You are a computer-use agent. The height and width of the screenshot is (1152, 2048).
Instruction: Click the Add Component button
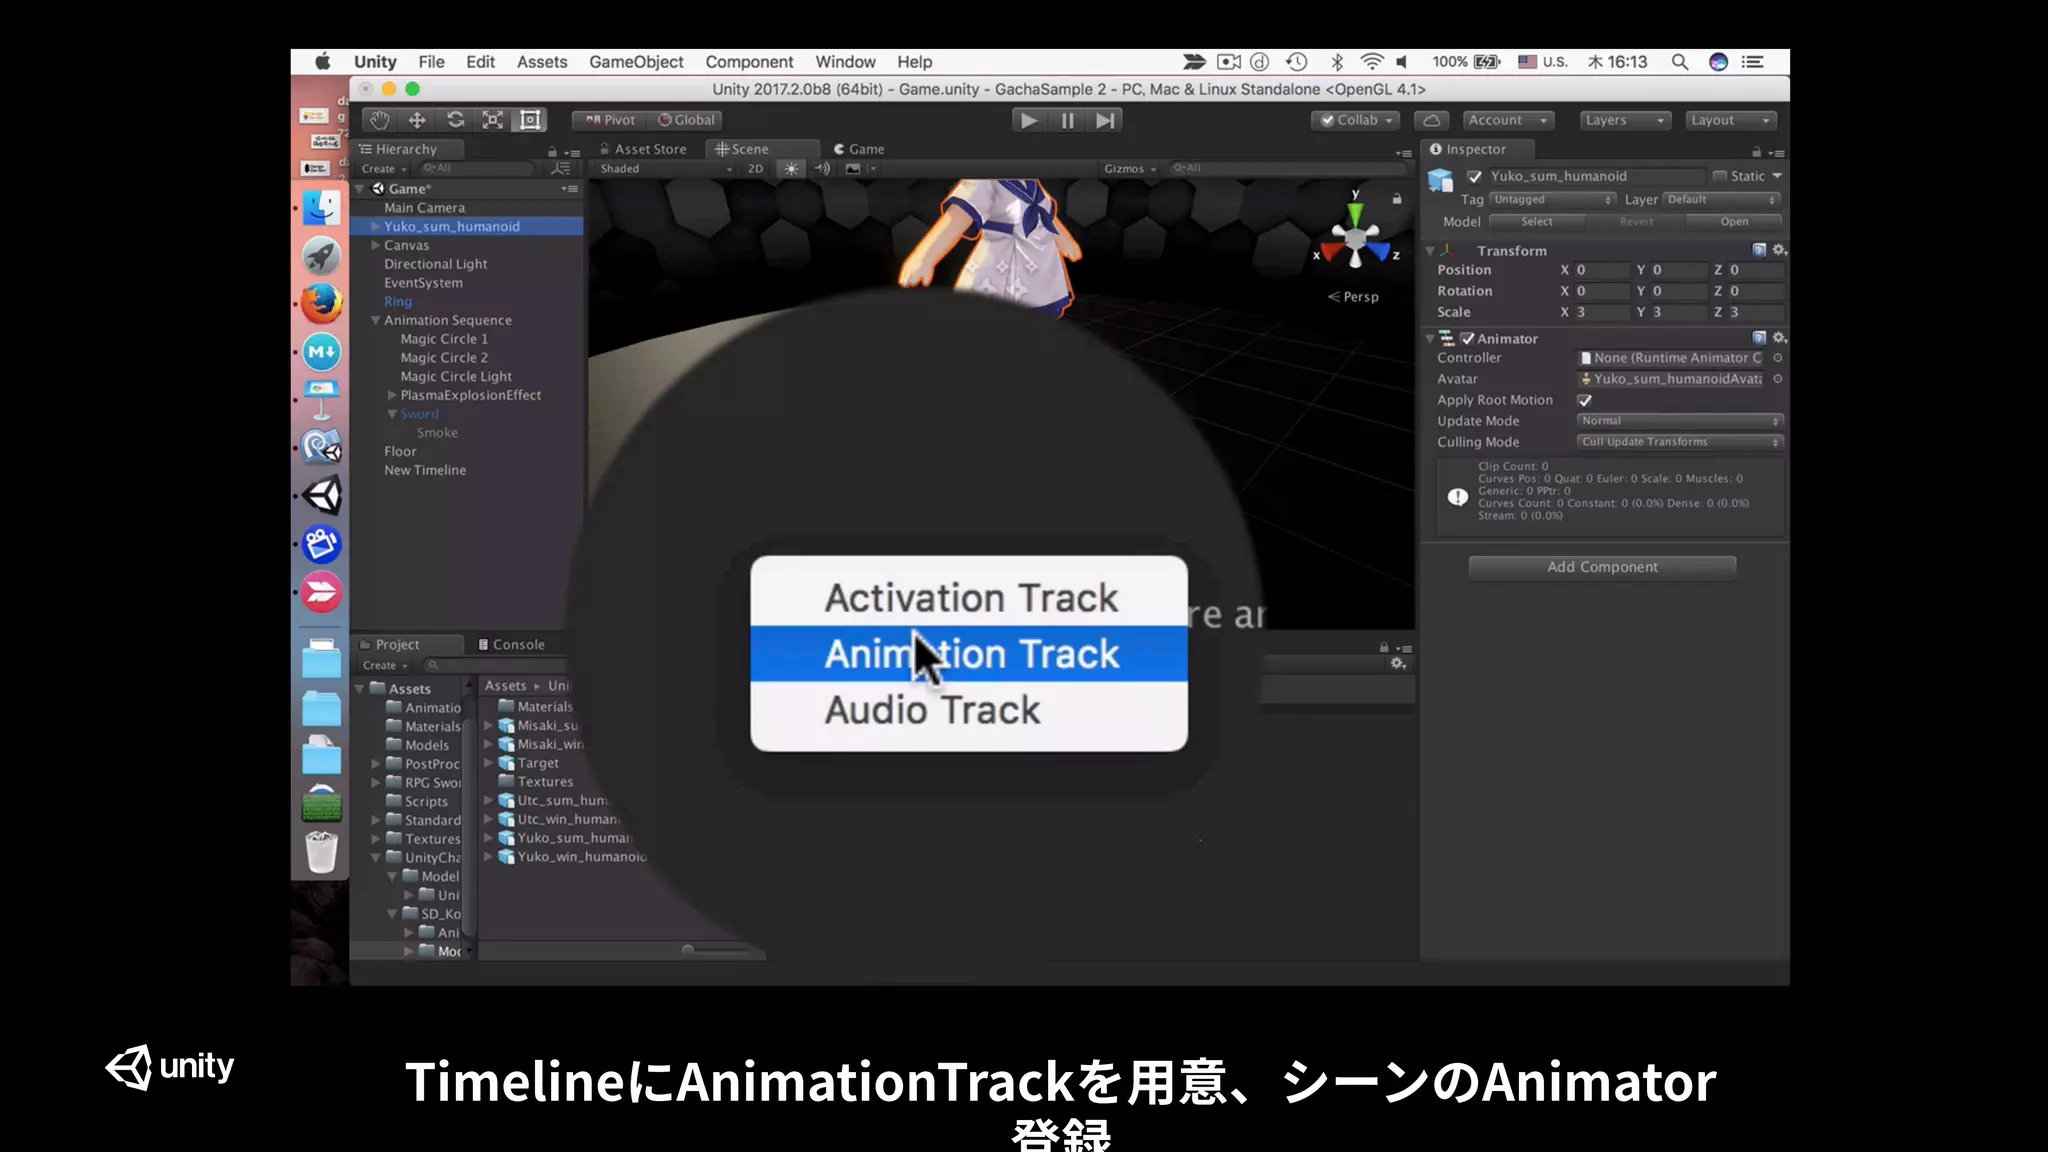pos(1602,567)
